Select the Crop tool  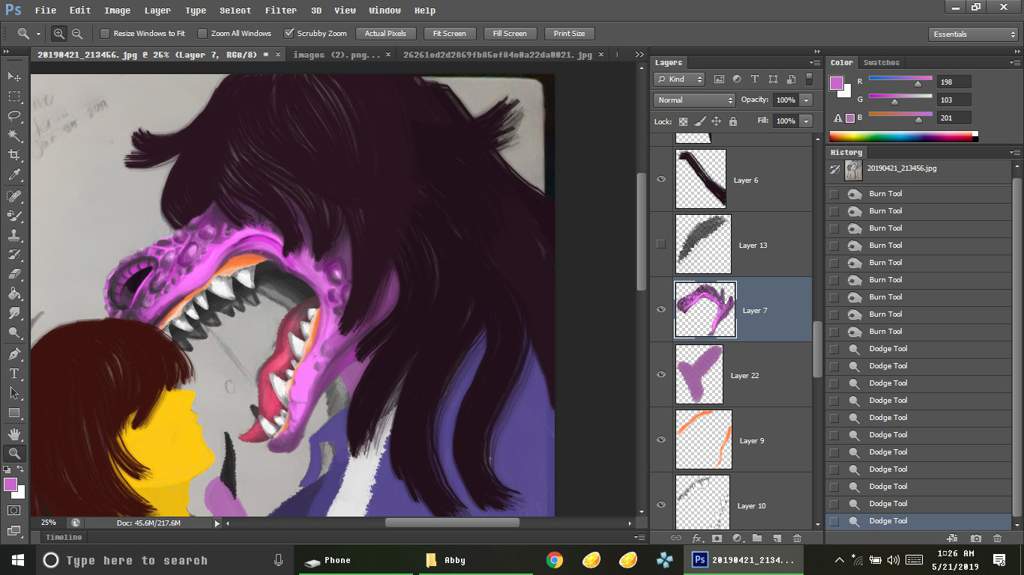point(14,156)
